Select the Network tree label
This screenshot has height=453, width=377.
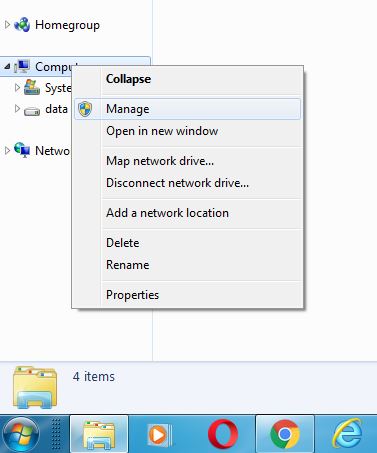point(52,151)
